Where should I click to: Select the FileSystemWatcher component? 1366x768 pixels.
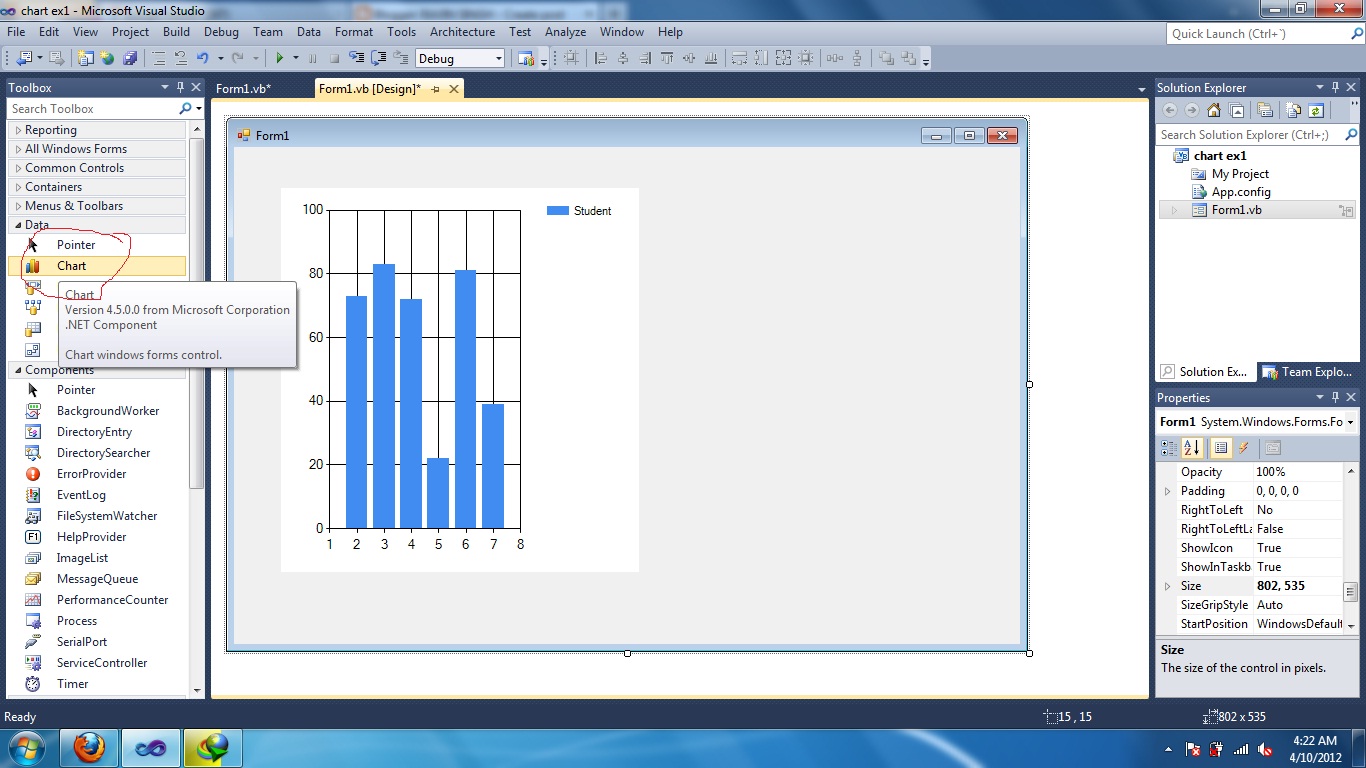pyautogui.click(x=97, y=516)
